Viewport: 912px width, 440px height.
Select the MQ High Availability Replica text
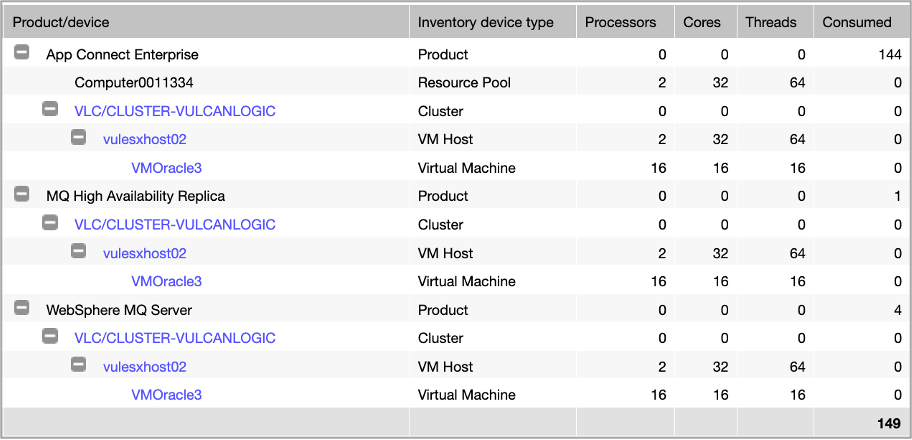coord(136,197)
